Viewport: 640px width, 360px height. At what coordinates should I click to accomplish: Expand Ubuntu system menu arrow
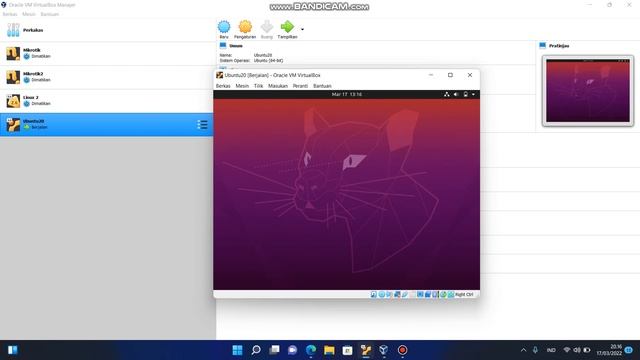(x=473, y=94)
